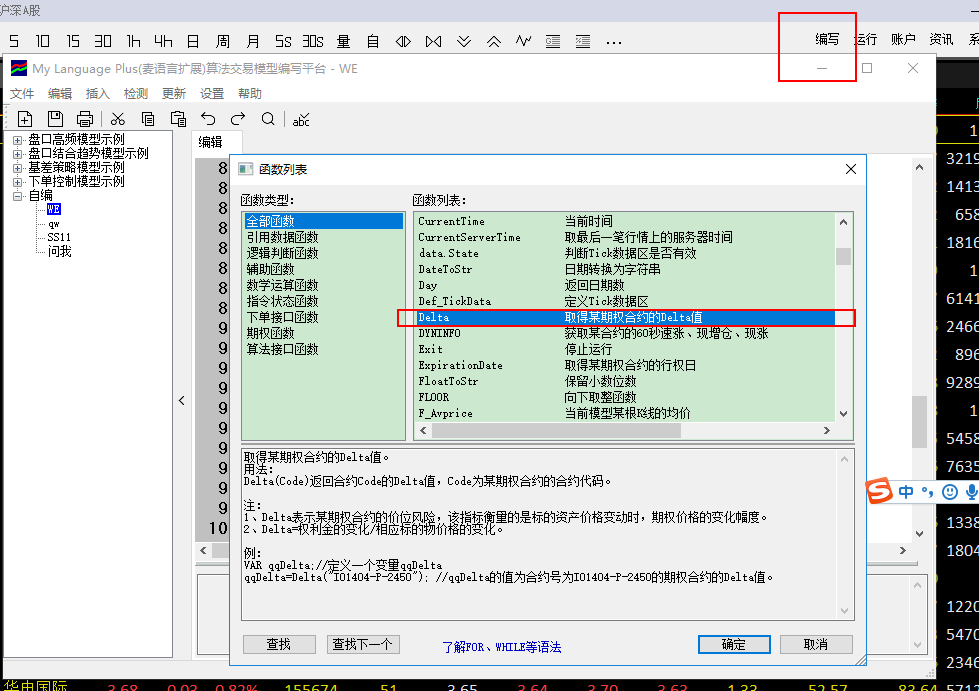The width and height of the screenshot is (979, 691).
Task: Click the Undo arrow icon
Action: pos(208,119)
